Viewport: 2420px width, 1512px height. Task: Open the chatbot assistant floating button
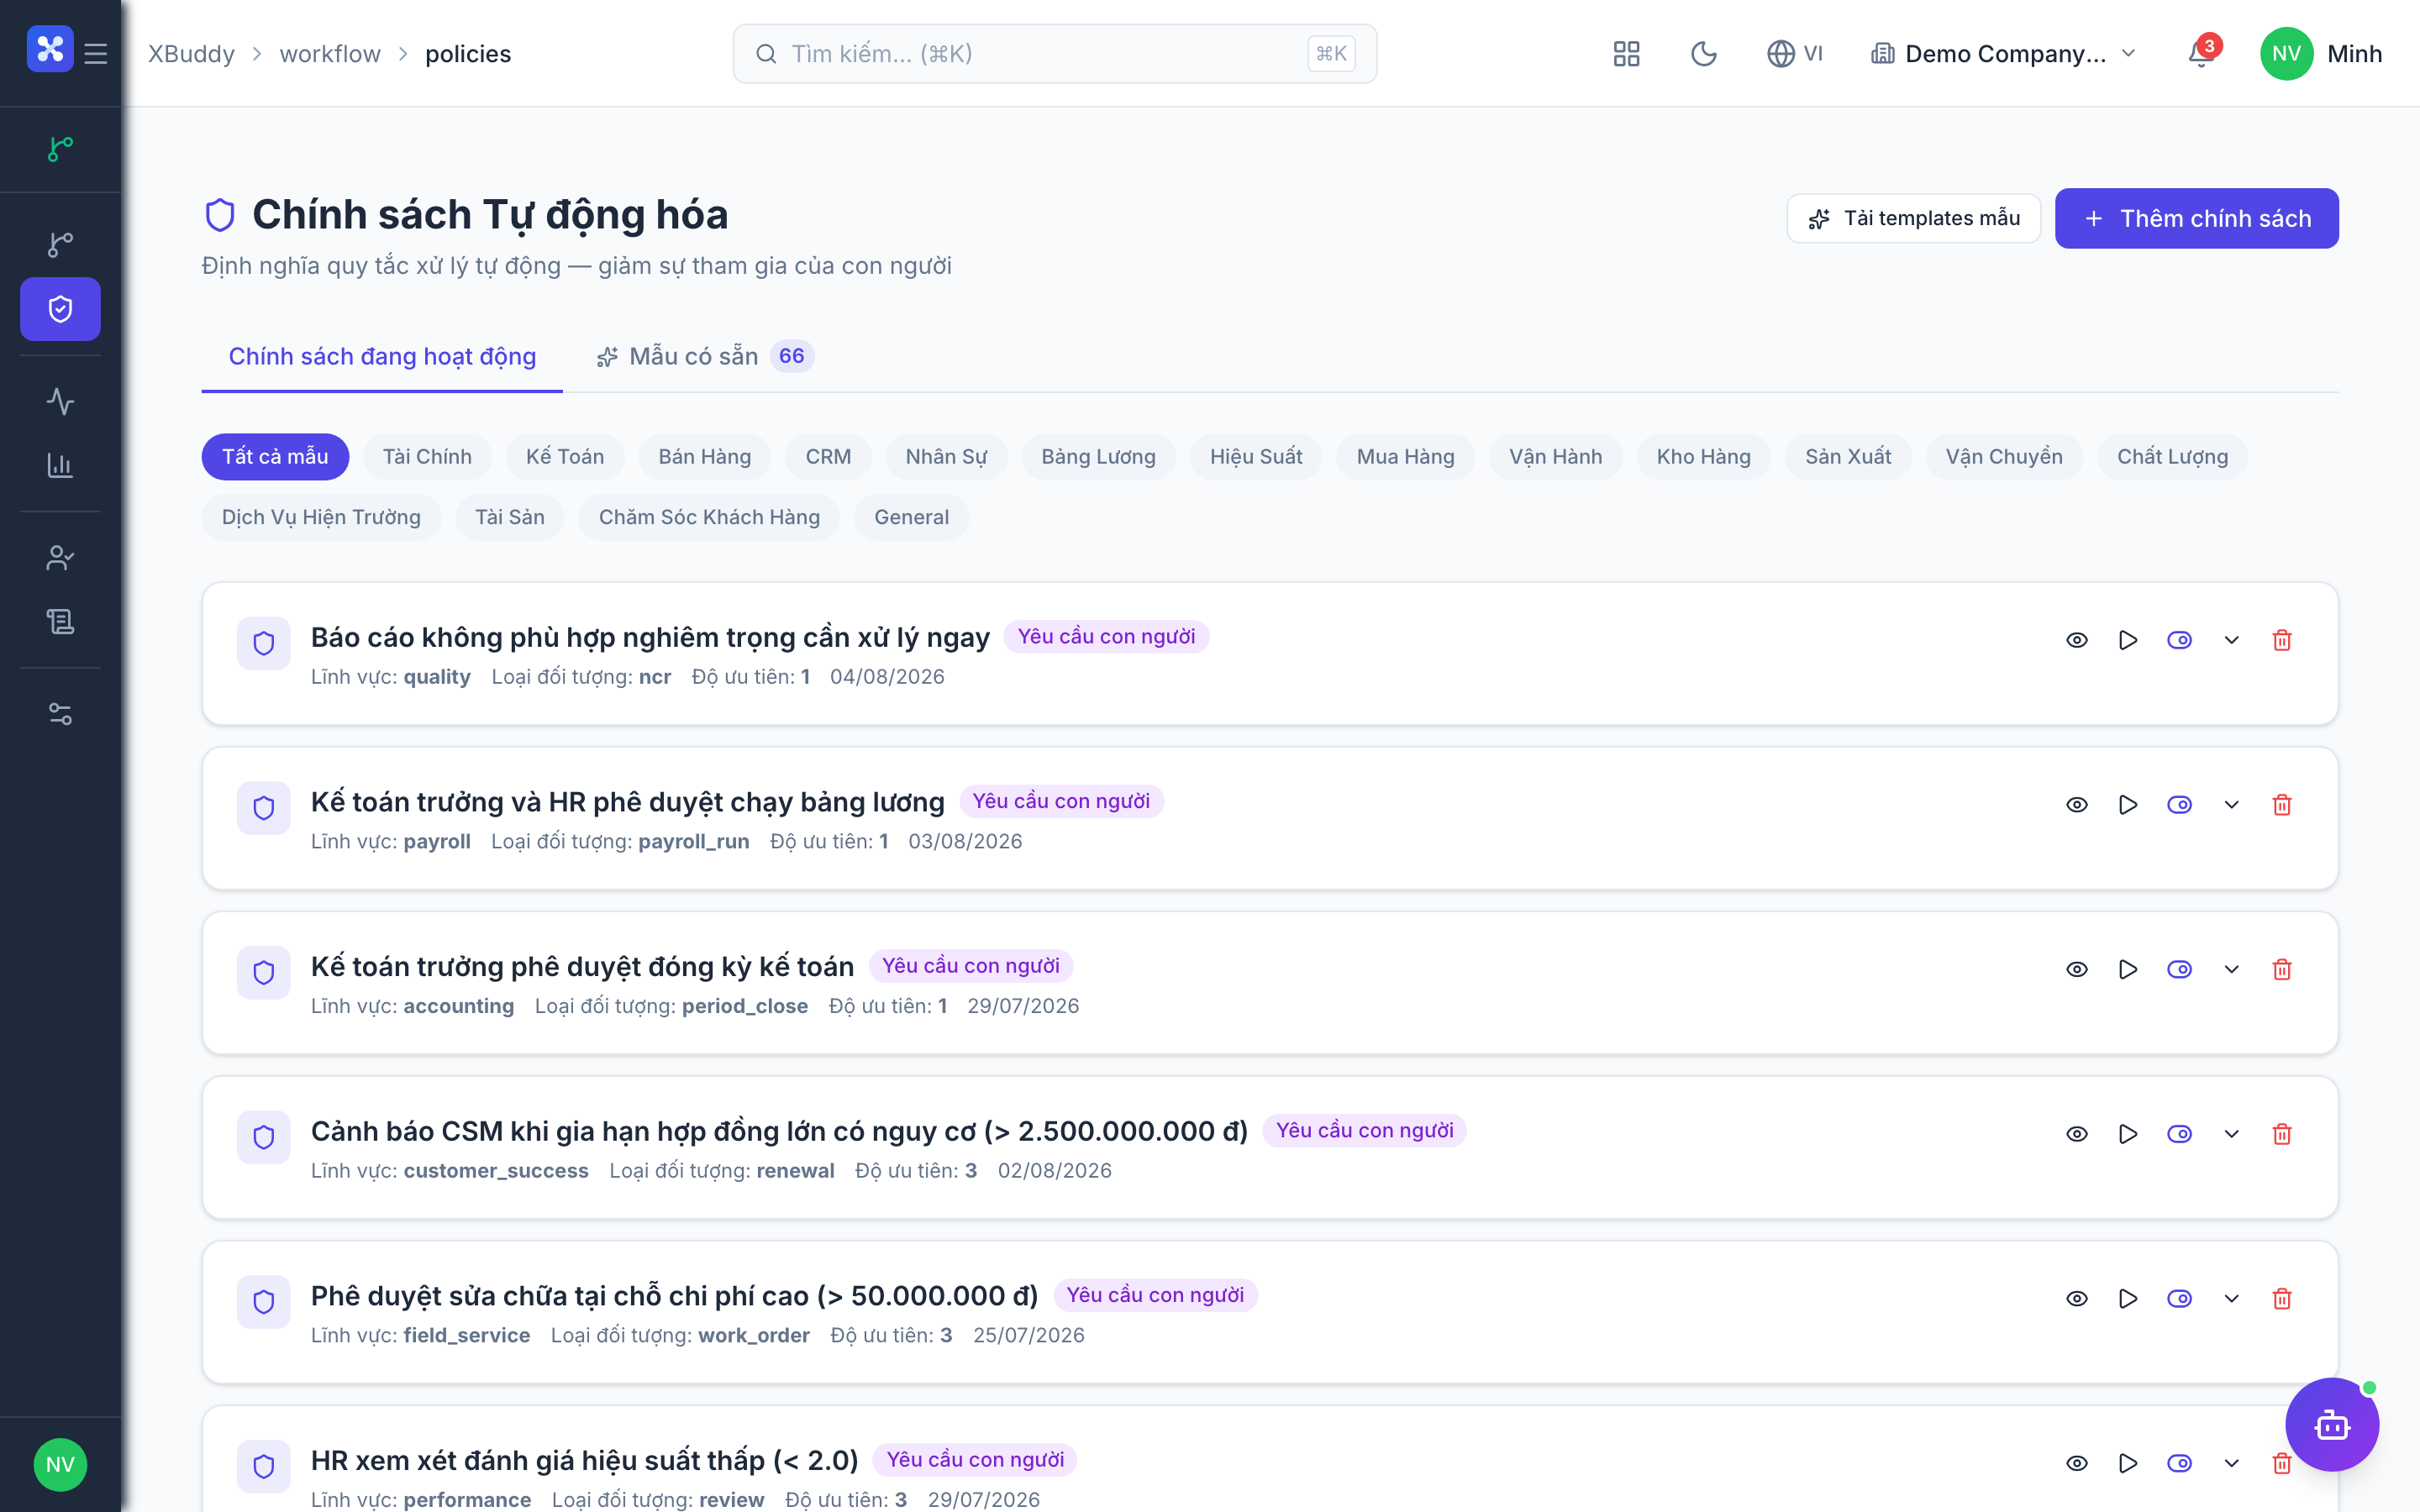2331,1424
